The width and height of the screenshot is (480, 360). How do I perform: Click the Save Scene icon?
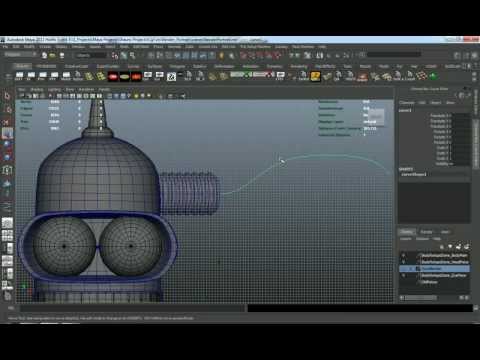[x=62, y=55]
